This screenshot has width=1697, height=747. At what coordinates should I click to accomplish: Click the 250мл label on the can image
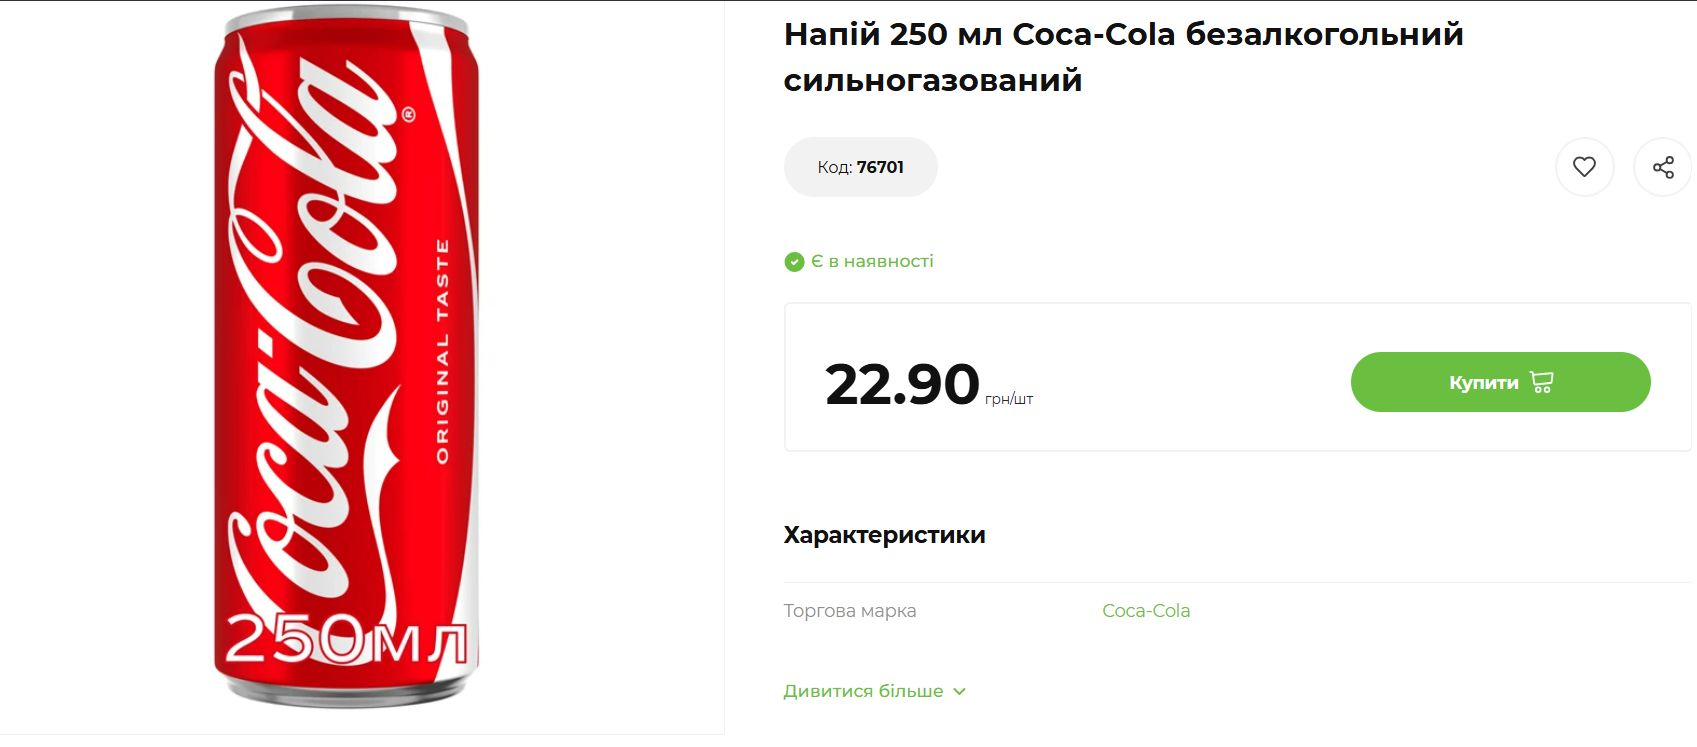[x=345, y=640]
